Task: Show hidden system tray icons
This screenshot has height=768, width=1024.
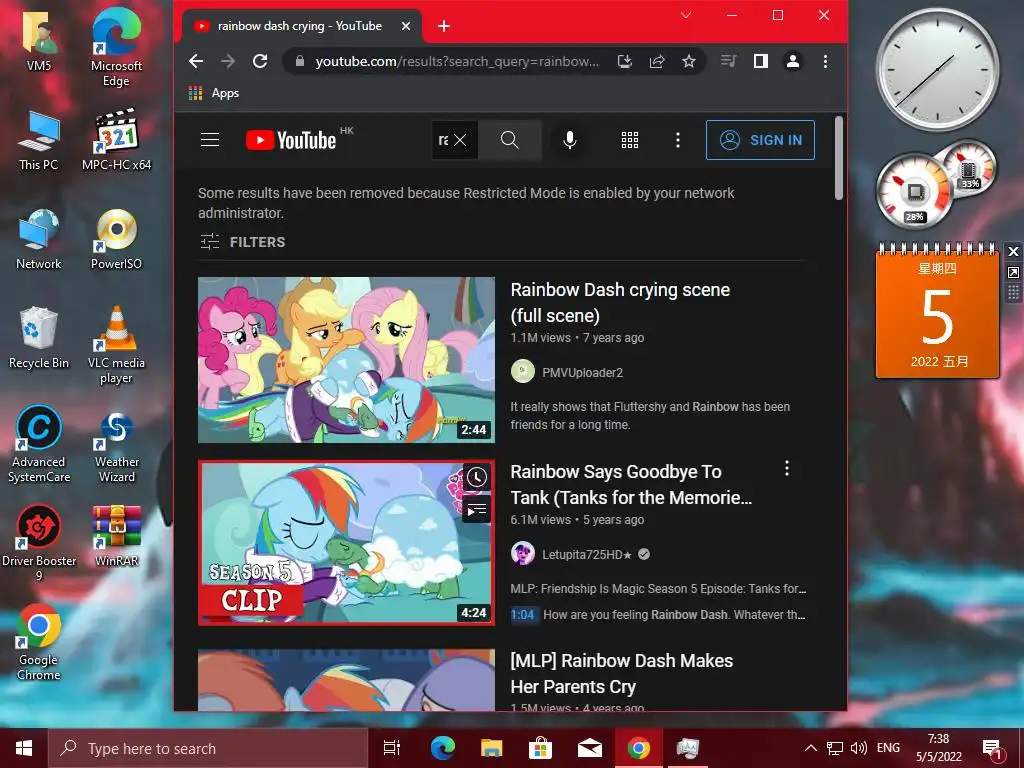Action: point(810,748)
